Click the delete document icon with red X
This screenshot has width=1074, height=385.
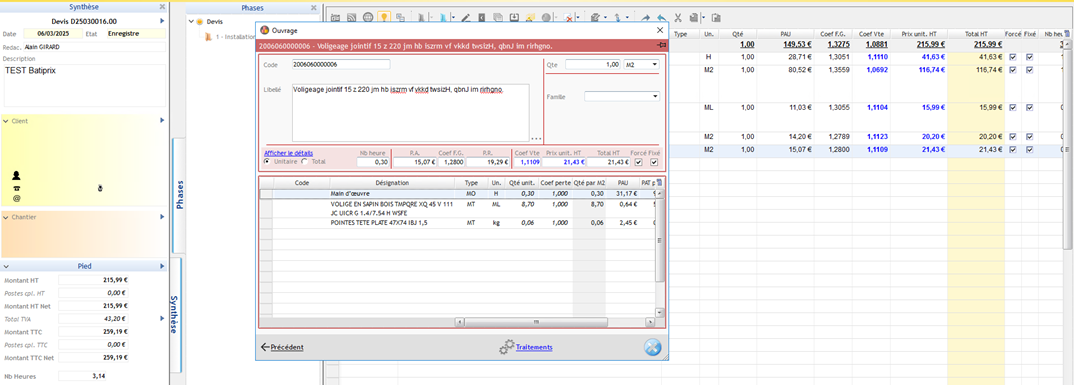point(568,17)
